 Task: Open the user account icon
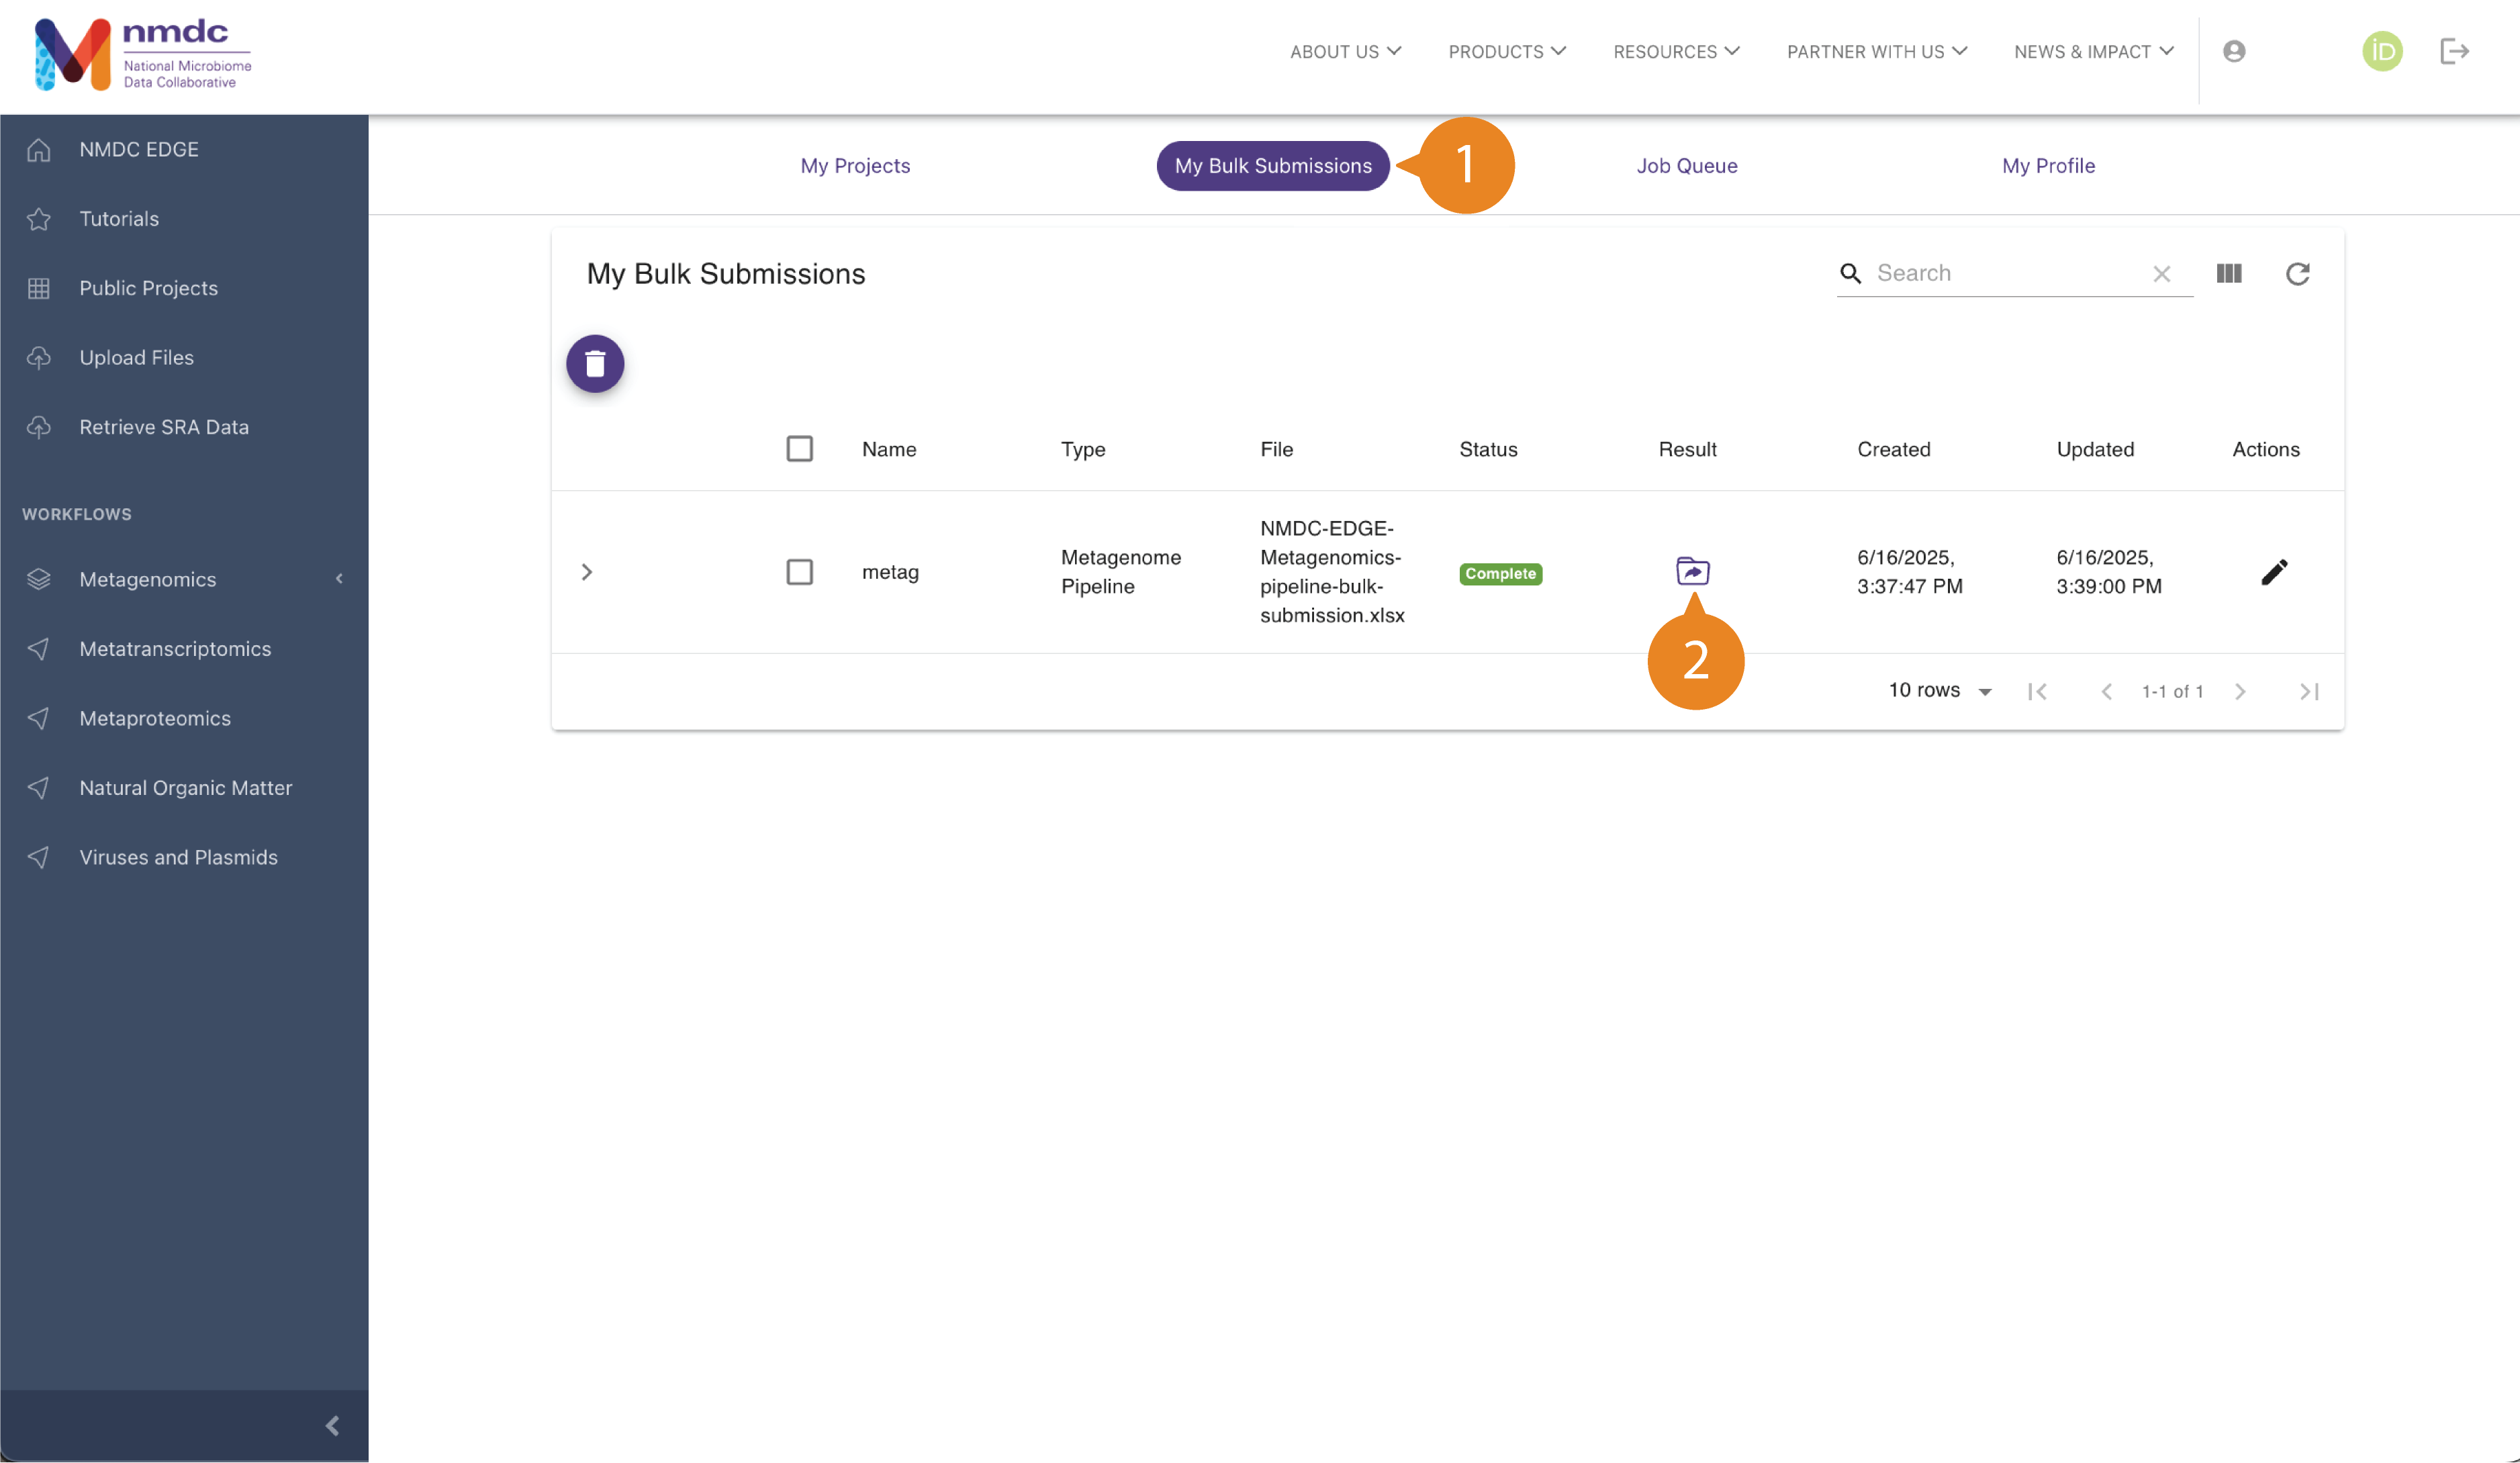click(x=2234, y=51)
